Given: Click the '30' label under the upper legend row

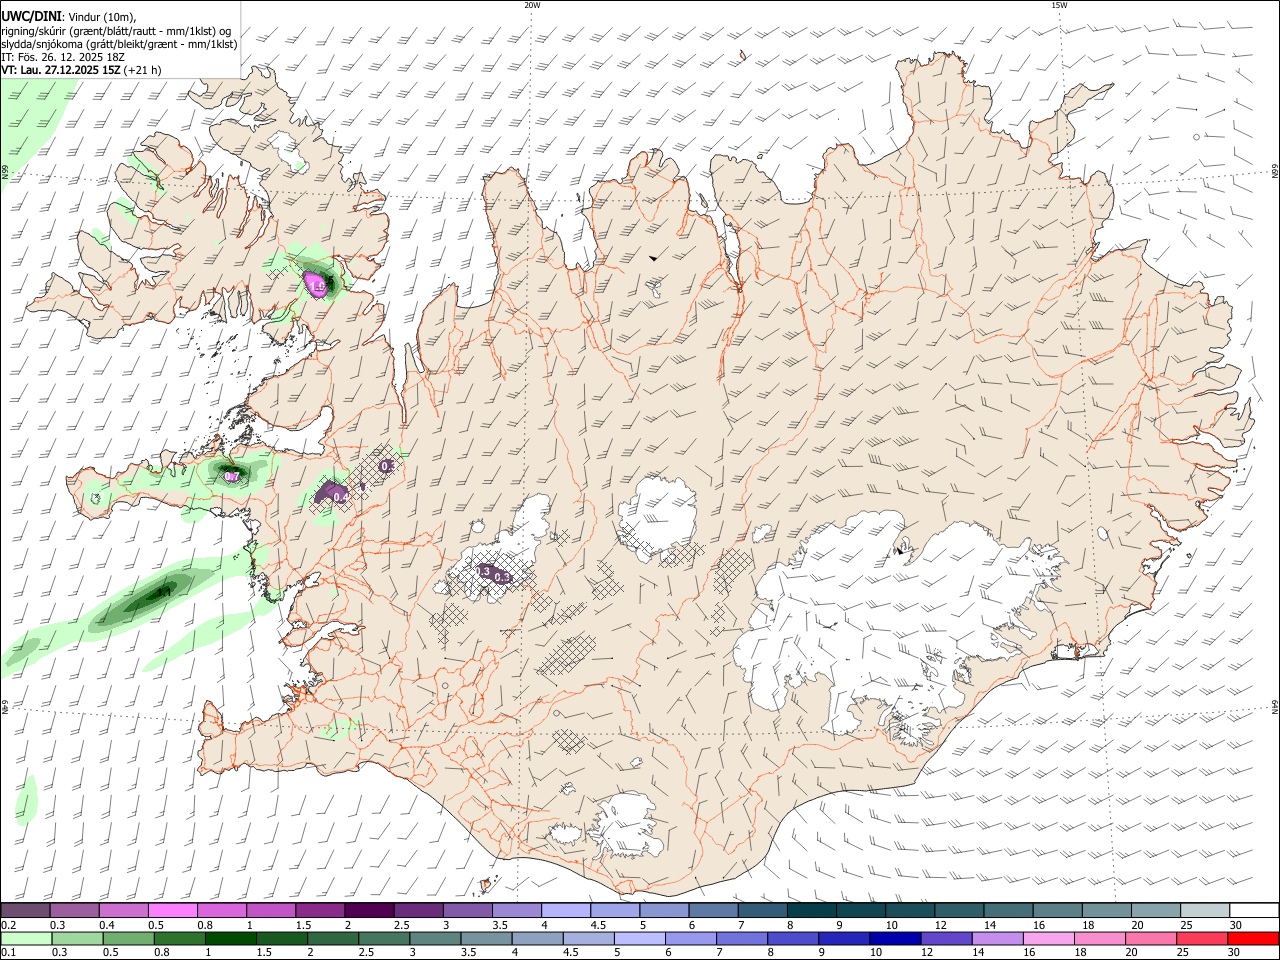Looking at the screenshot, I should point(1235,925).
